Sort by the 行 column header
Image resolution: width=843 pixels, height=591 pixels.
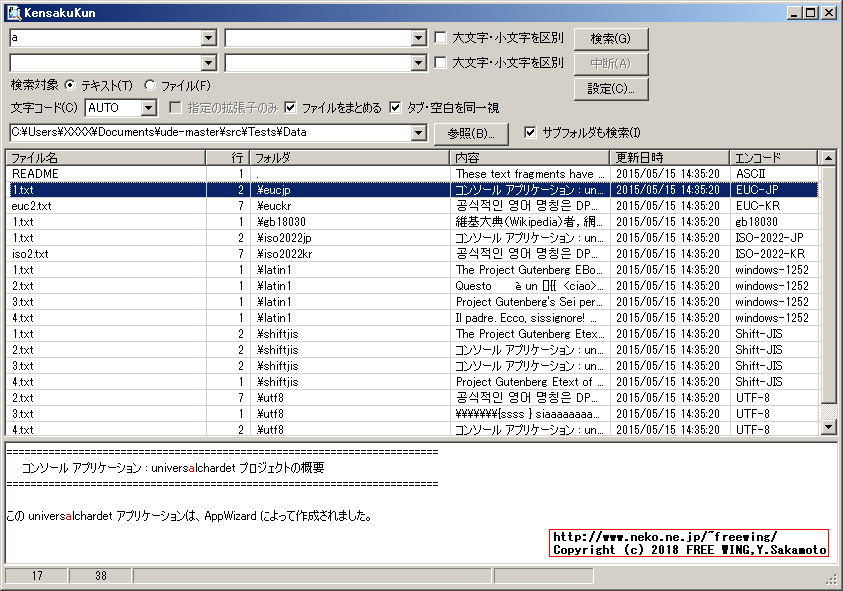click(228, 158)
